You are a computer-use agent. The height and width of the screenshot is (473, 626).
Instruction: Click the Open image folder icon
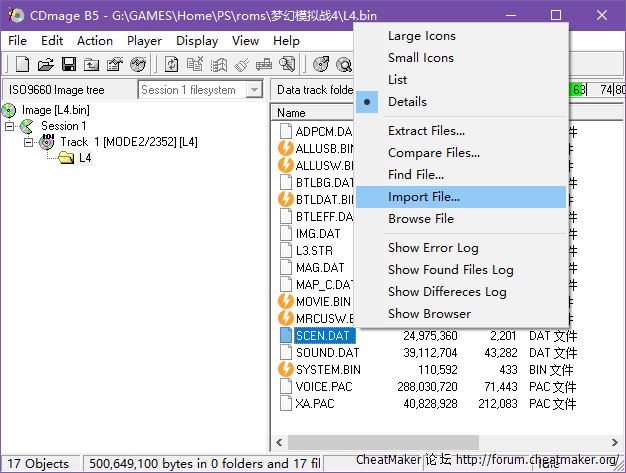click(x=45, y=64)
